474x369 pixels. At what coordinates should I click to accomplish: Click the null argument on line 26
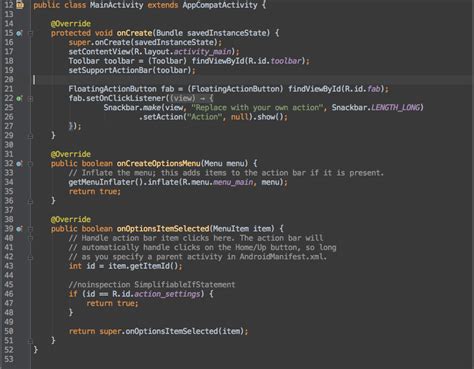pos(240,117)
